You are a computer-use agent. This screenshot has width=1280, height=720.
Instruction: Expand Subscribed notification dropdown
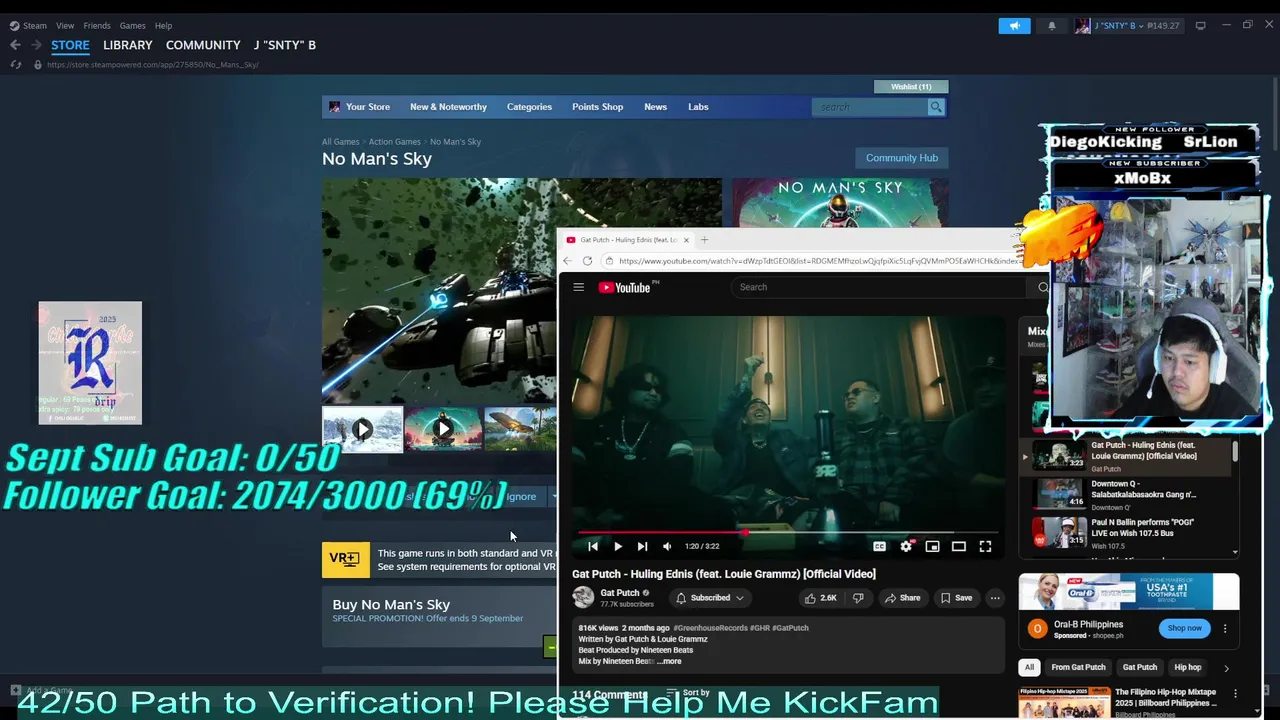pos(710,598)
